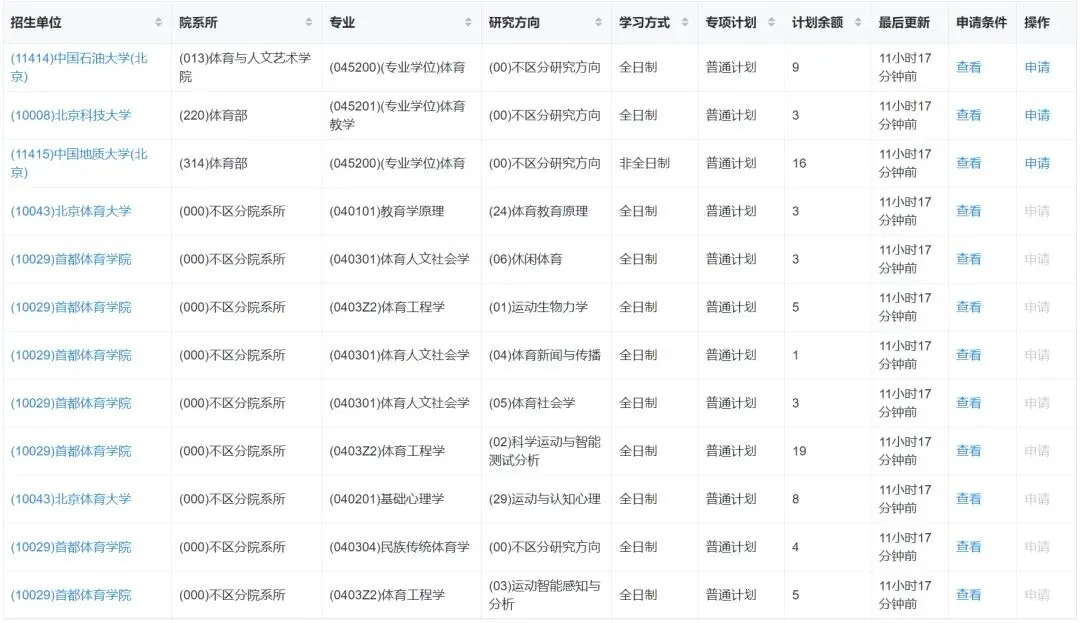The width and height of the screenshot is (1080, 623).
Task: Select the (013)体育与人文艺术学院 cell
Action: [x=245, y=67]
